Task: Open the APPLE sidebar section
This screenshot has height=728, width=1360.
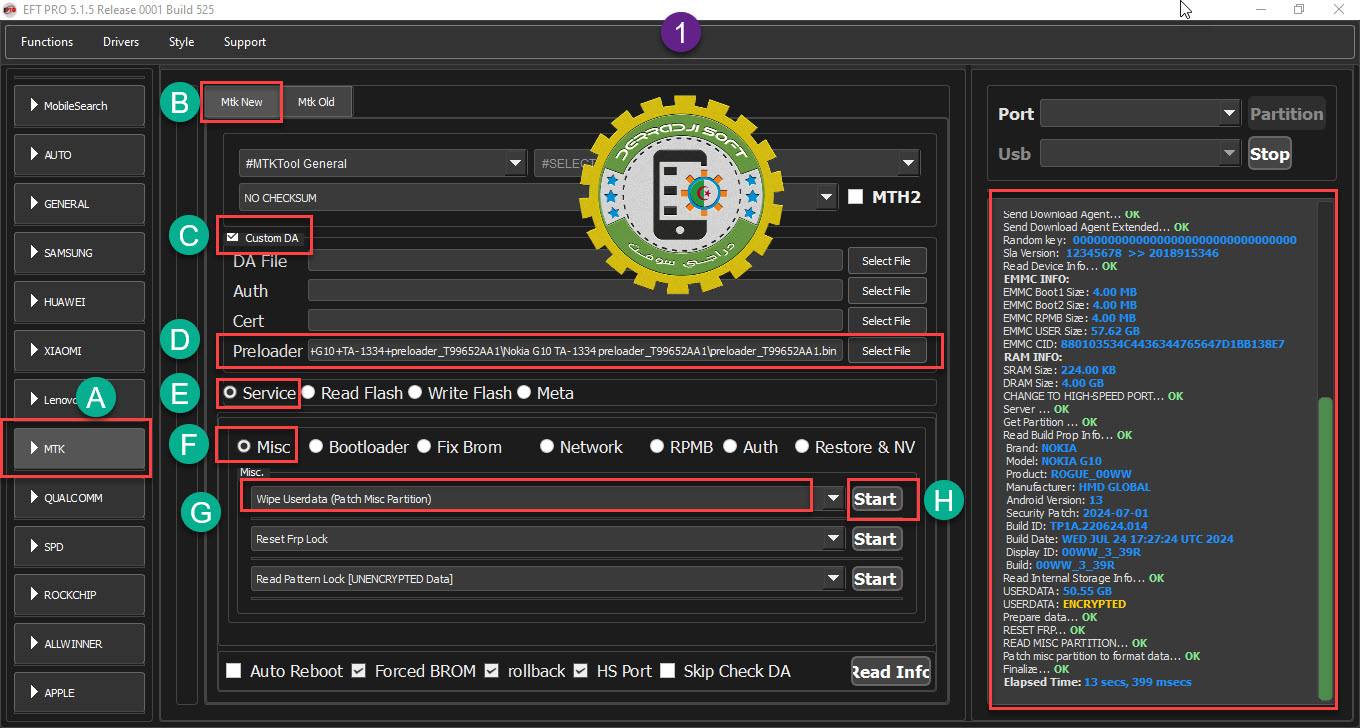Action: 79,693
